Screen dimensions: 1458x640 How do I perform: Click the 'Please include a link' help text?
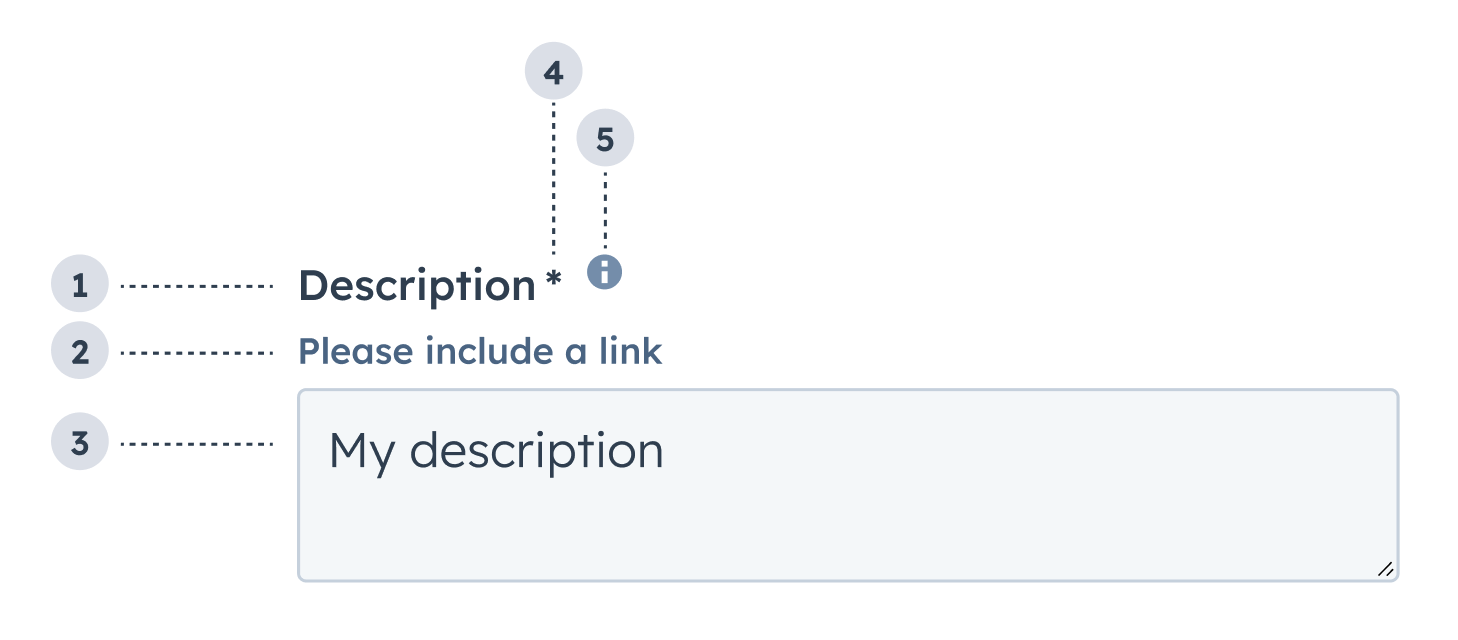click(480, 352)
